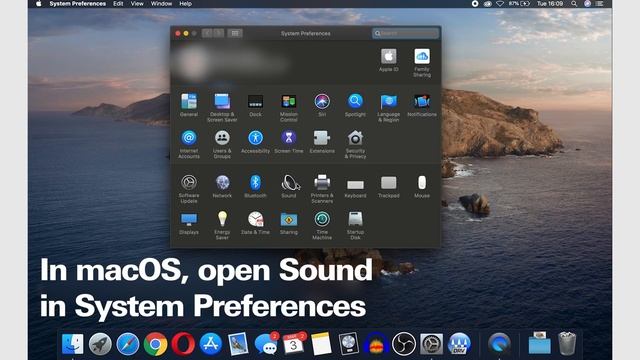Open Energy Saver preferences
This screenshot has width=640, height=360.
point(222,225)
